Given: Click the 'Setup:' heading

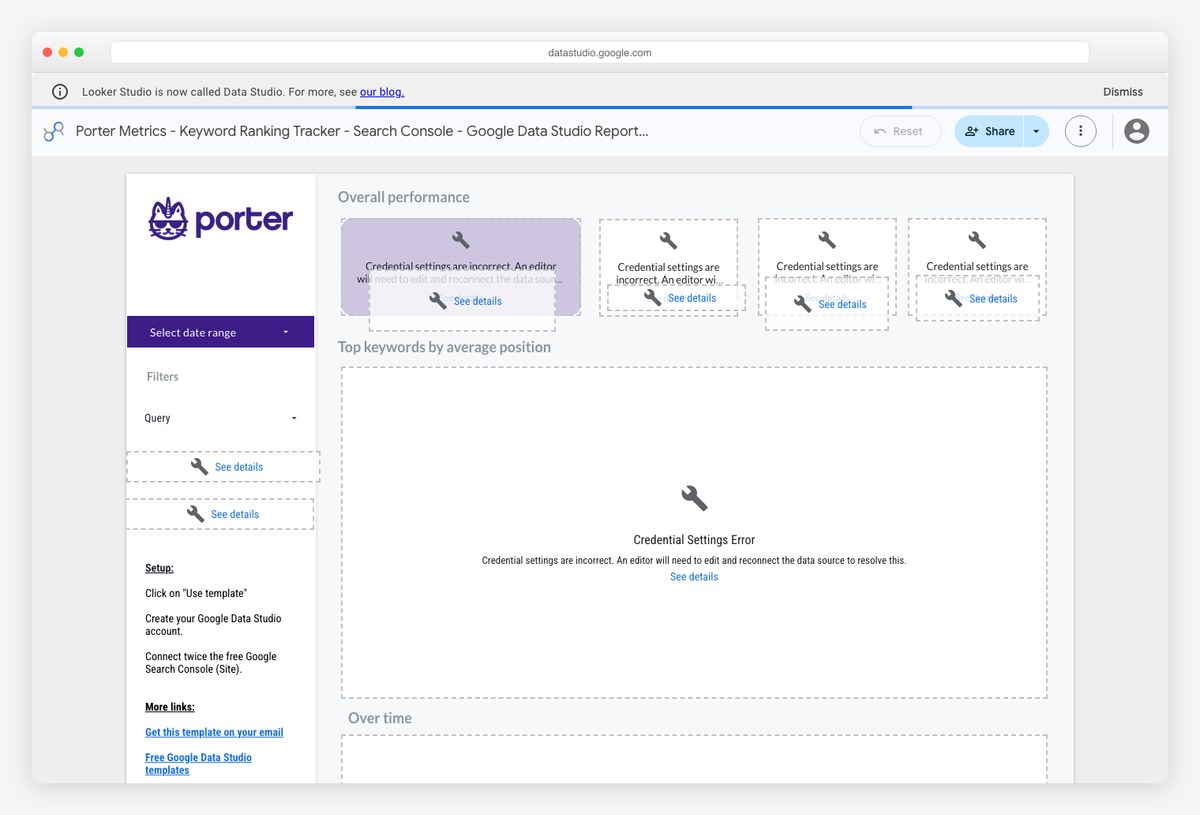Looking at the screenshot, I should (159, 568).
